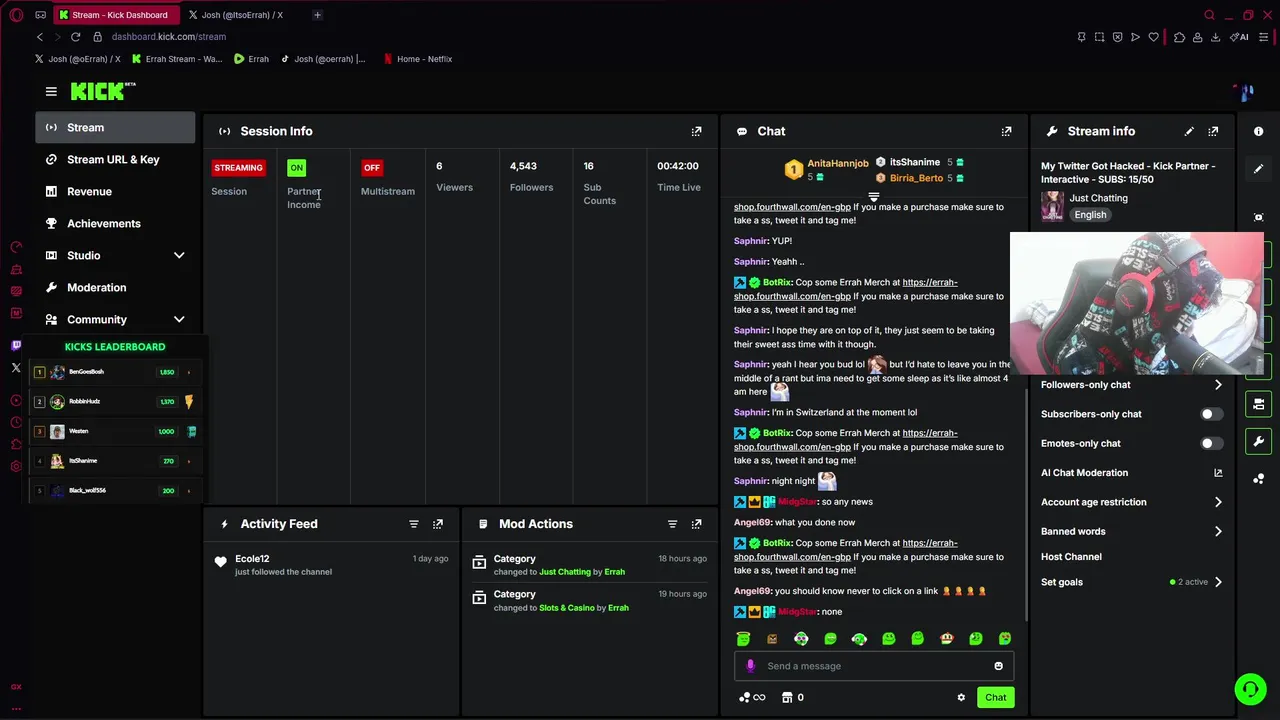Click the OFF Multistream status badge
1280x720 pixels.
[372, 168]
